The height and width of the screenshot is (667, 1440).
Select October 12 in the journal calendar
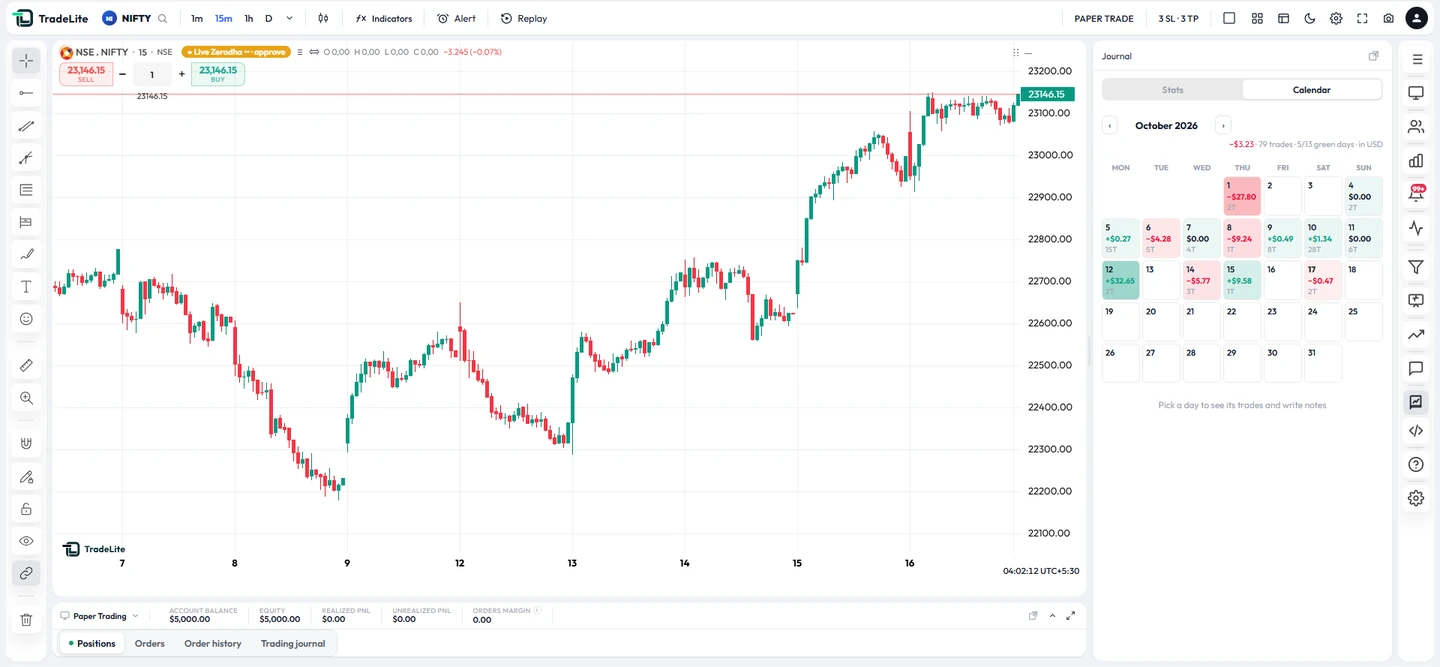1121,280
